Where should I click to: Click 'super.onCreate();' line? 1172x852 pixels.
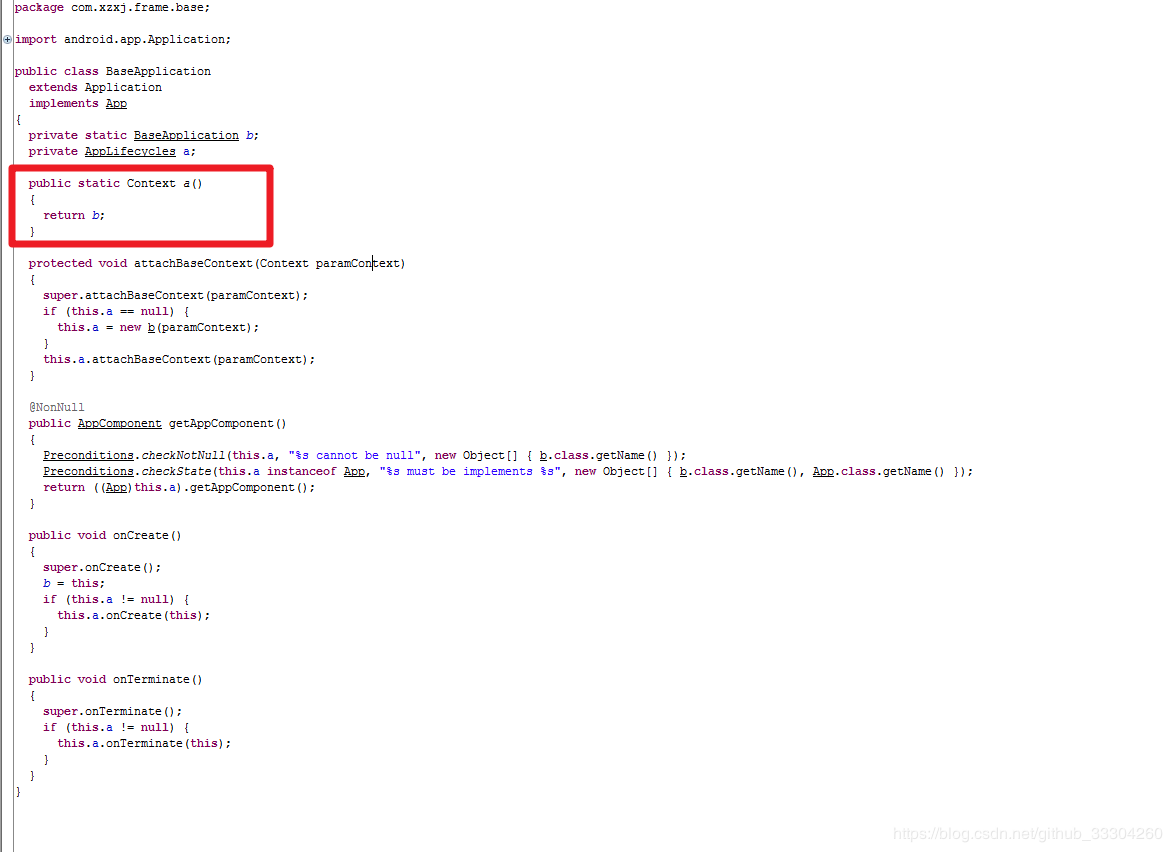tap(102, 567)
